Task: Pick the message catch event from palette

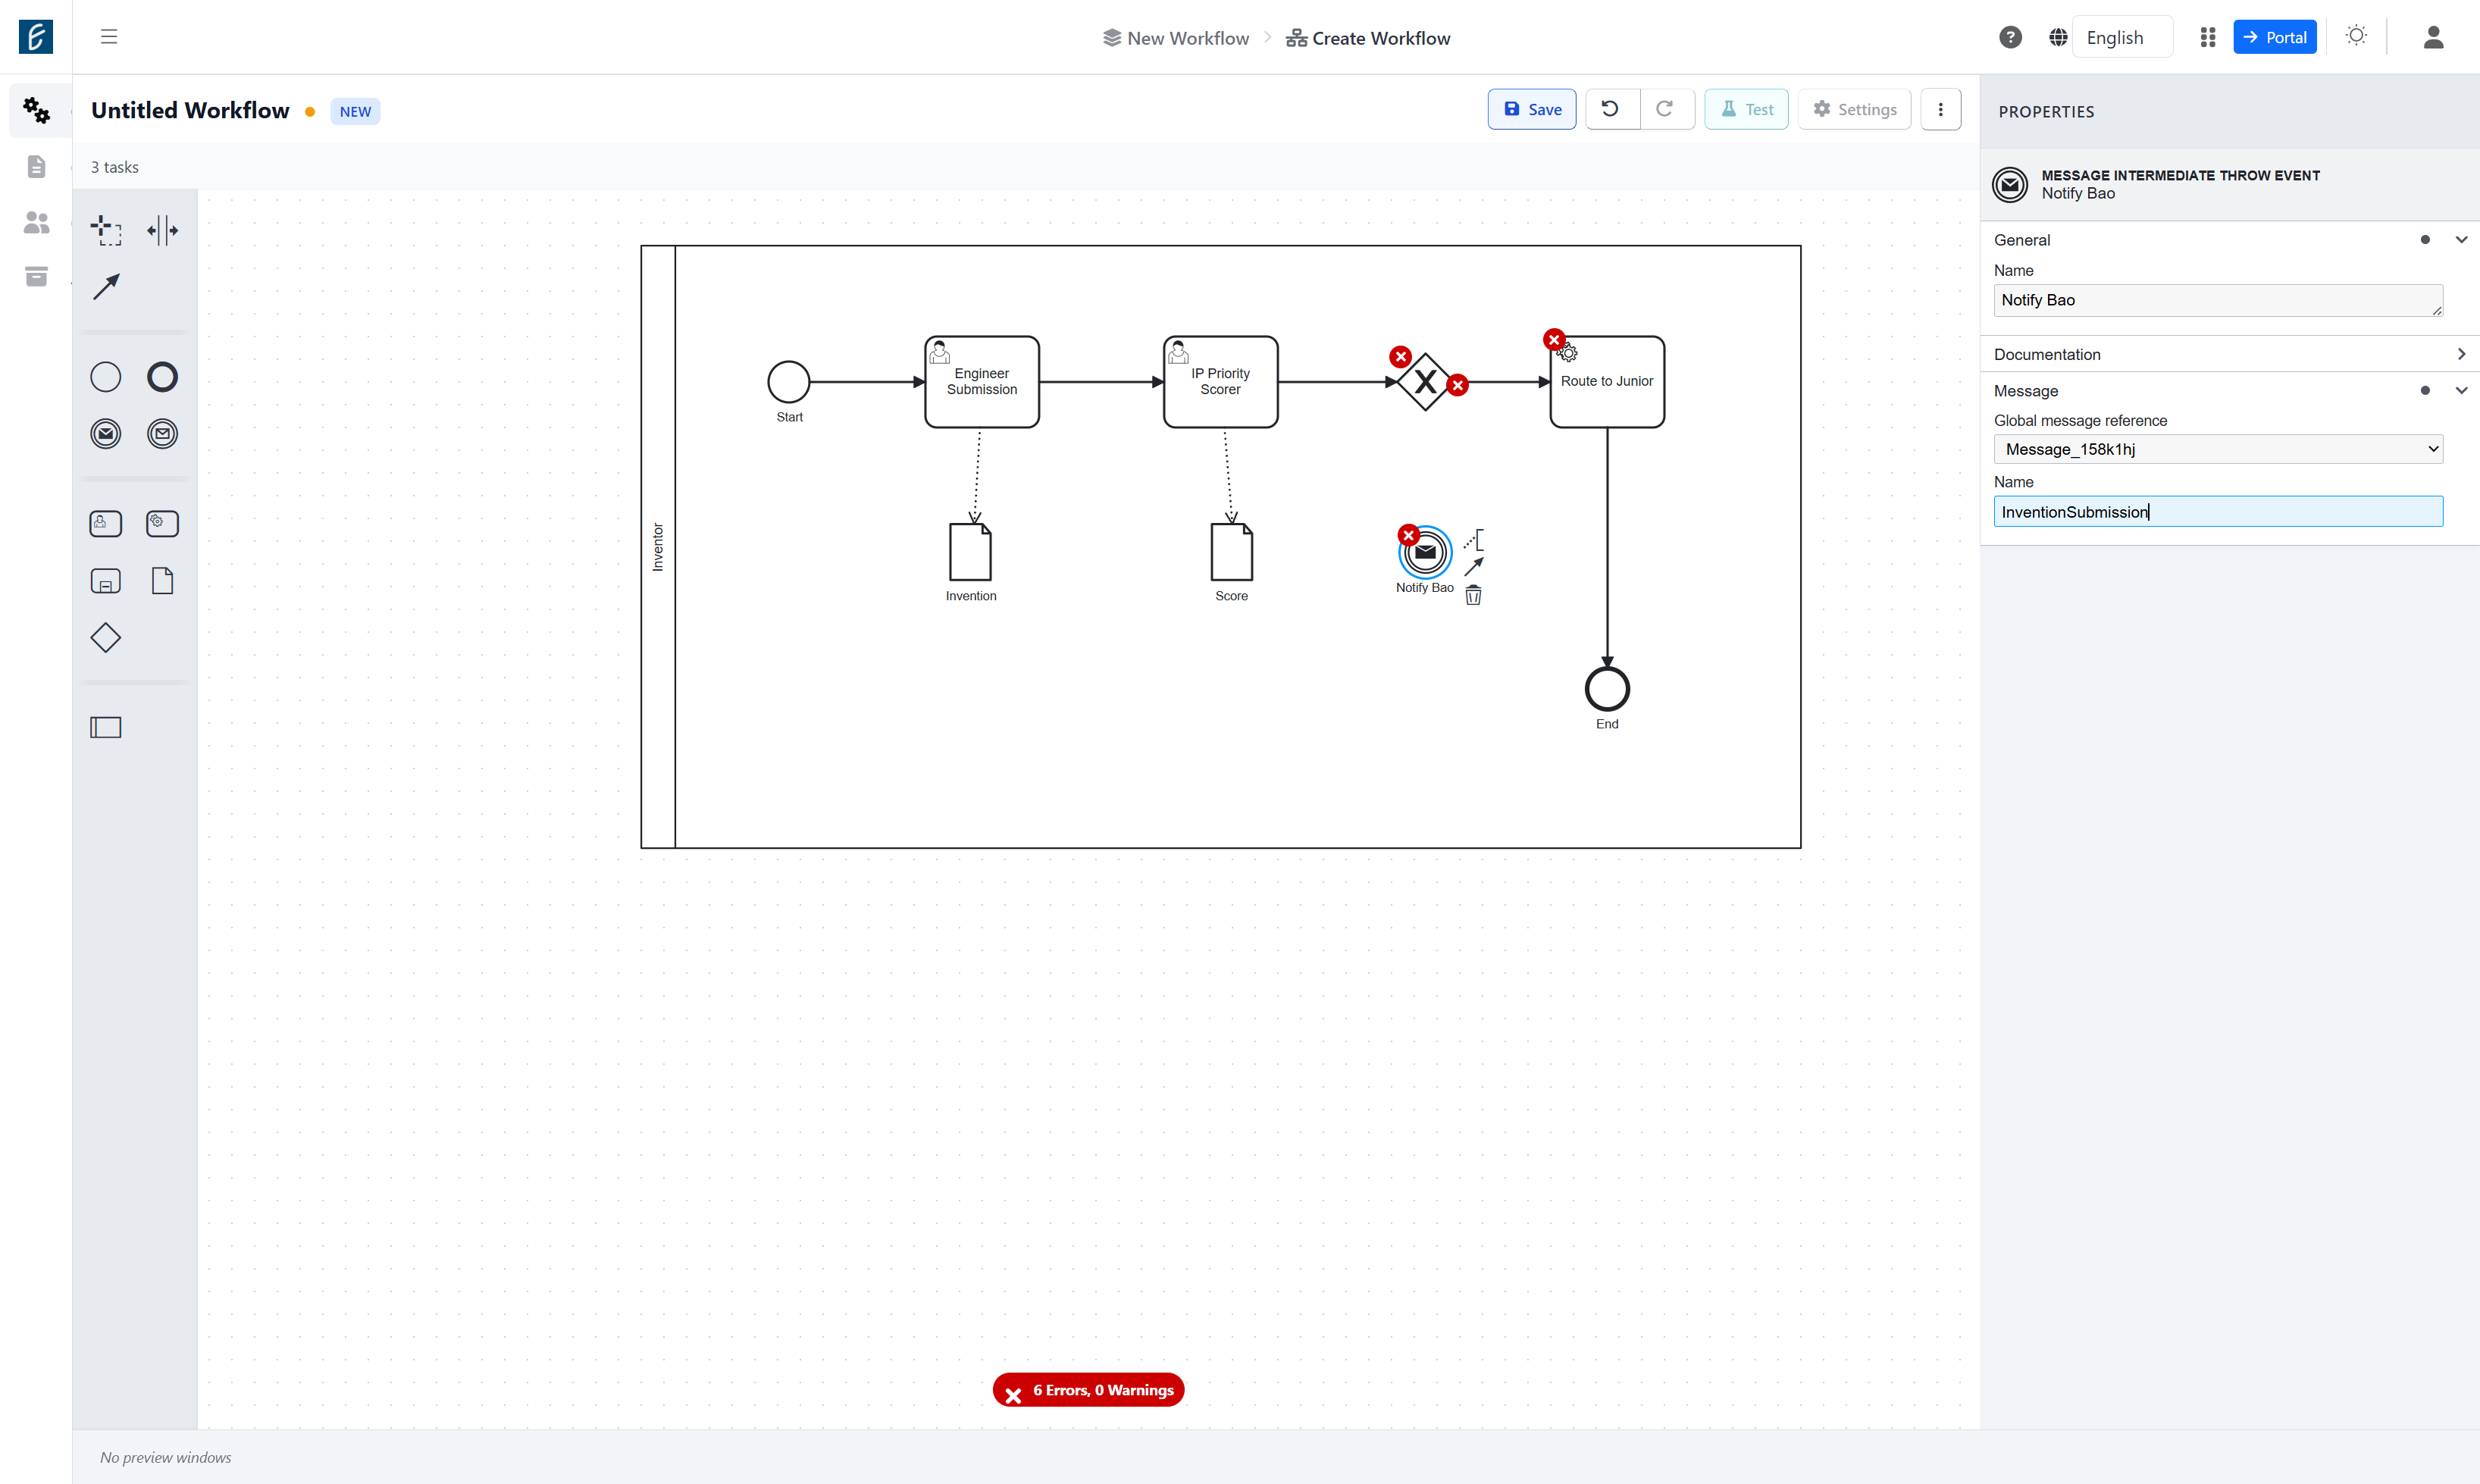Action: pyautogui.click(x=162, y=434)
